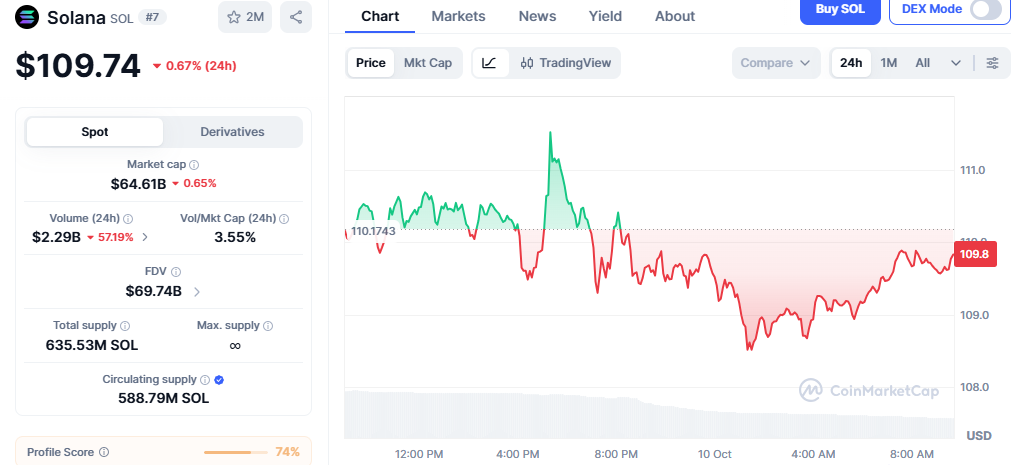The height and width of the screenshot is (465, 1011).
Task: Click the infinity max supply value
Action: (x=235, y=346)
